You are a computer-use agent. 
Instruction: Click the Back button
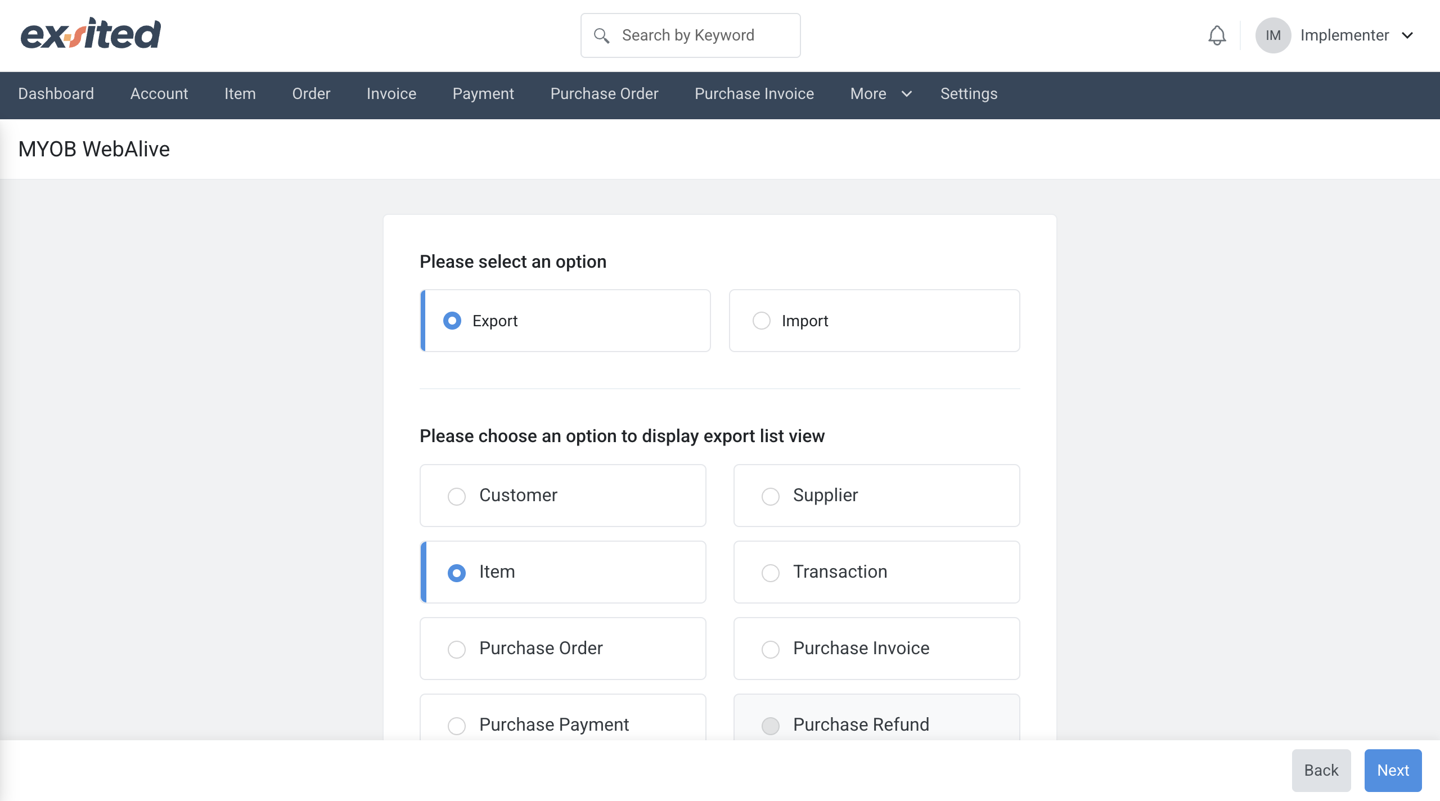[1321, 770]
